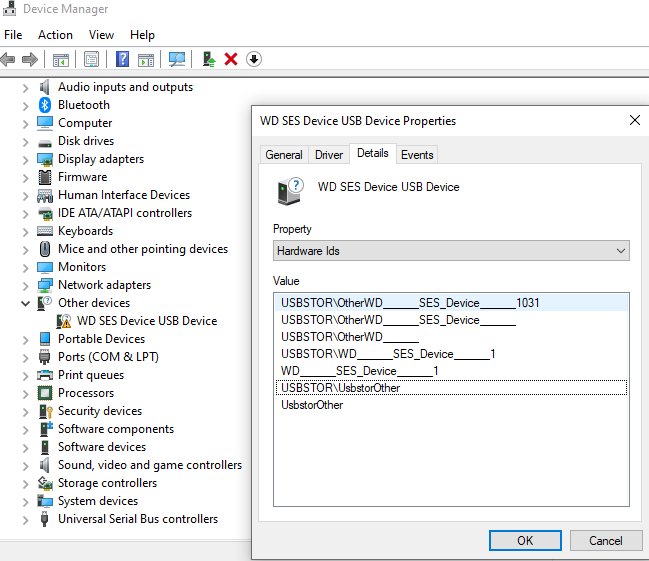The image size is (649, 561).
Task: Open the Properties toolbar icon
Action: 91,60
